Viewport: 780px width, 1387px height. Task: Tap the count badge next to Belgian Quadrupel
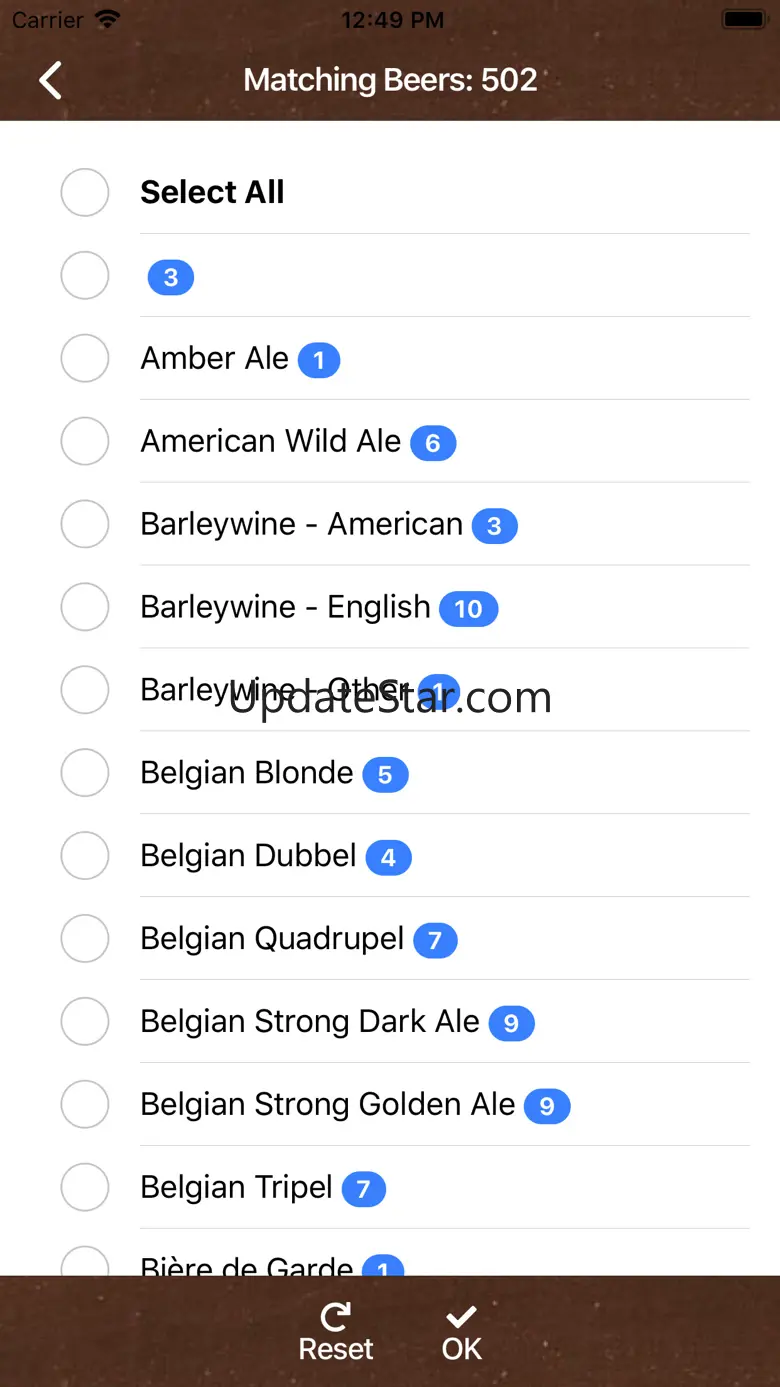(x=435, y=941)
